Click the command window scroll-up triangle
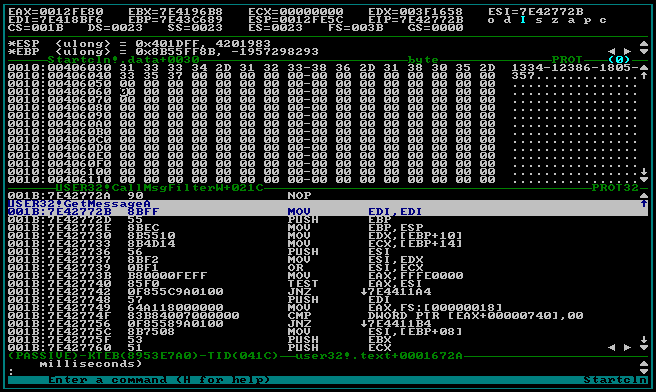The image size is (656, 392). tap(644, 364)
